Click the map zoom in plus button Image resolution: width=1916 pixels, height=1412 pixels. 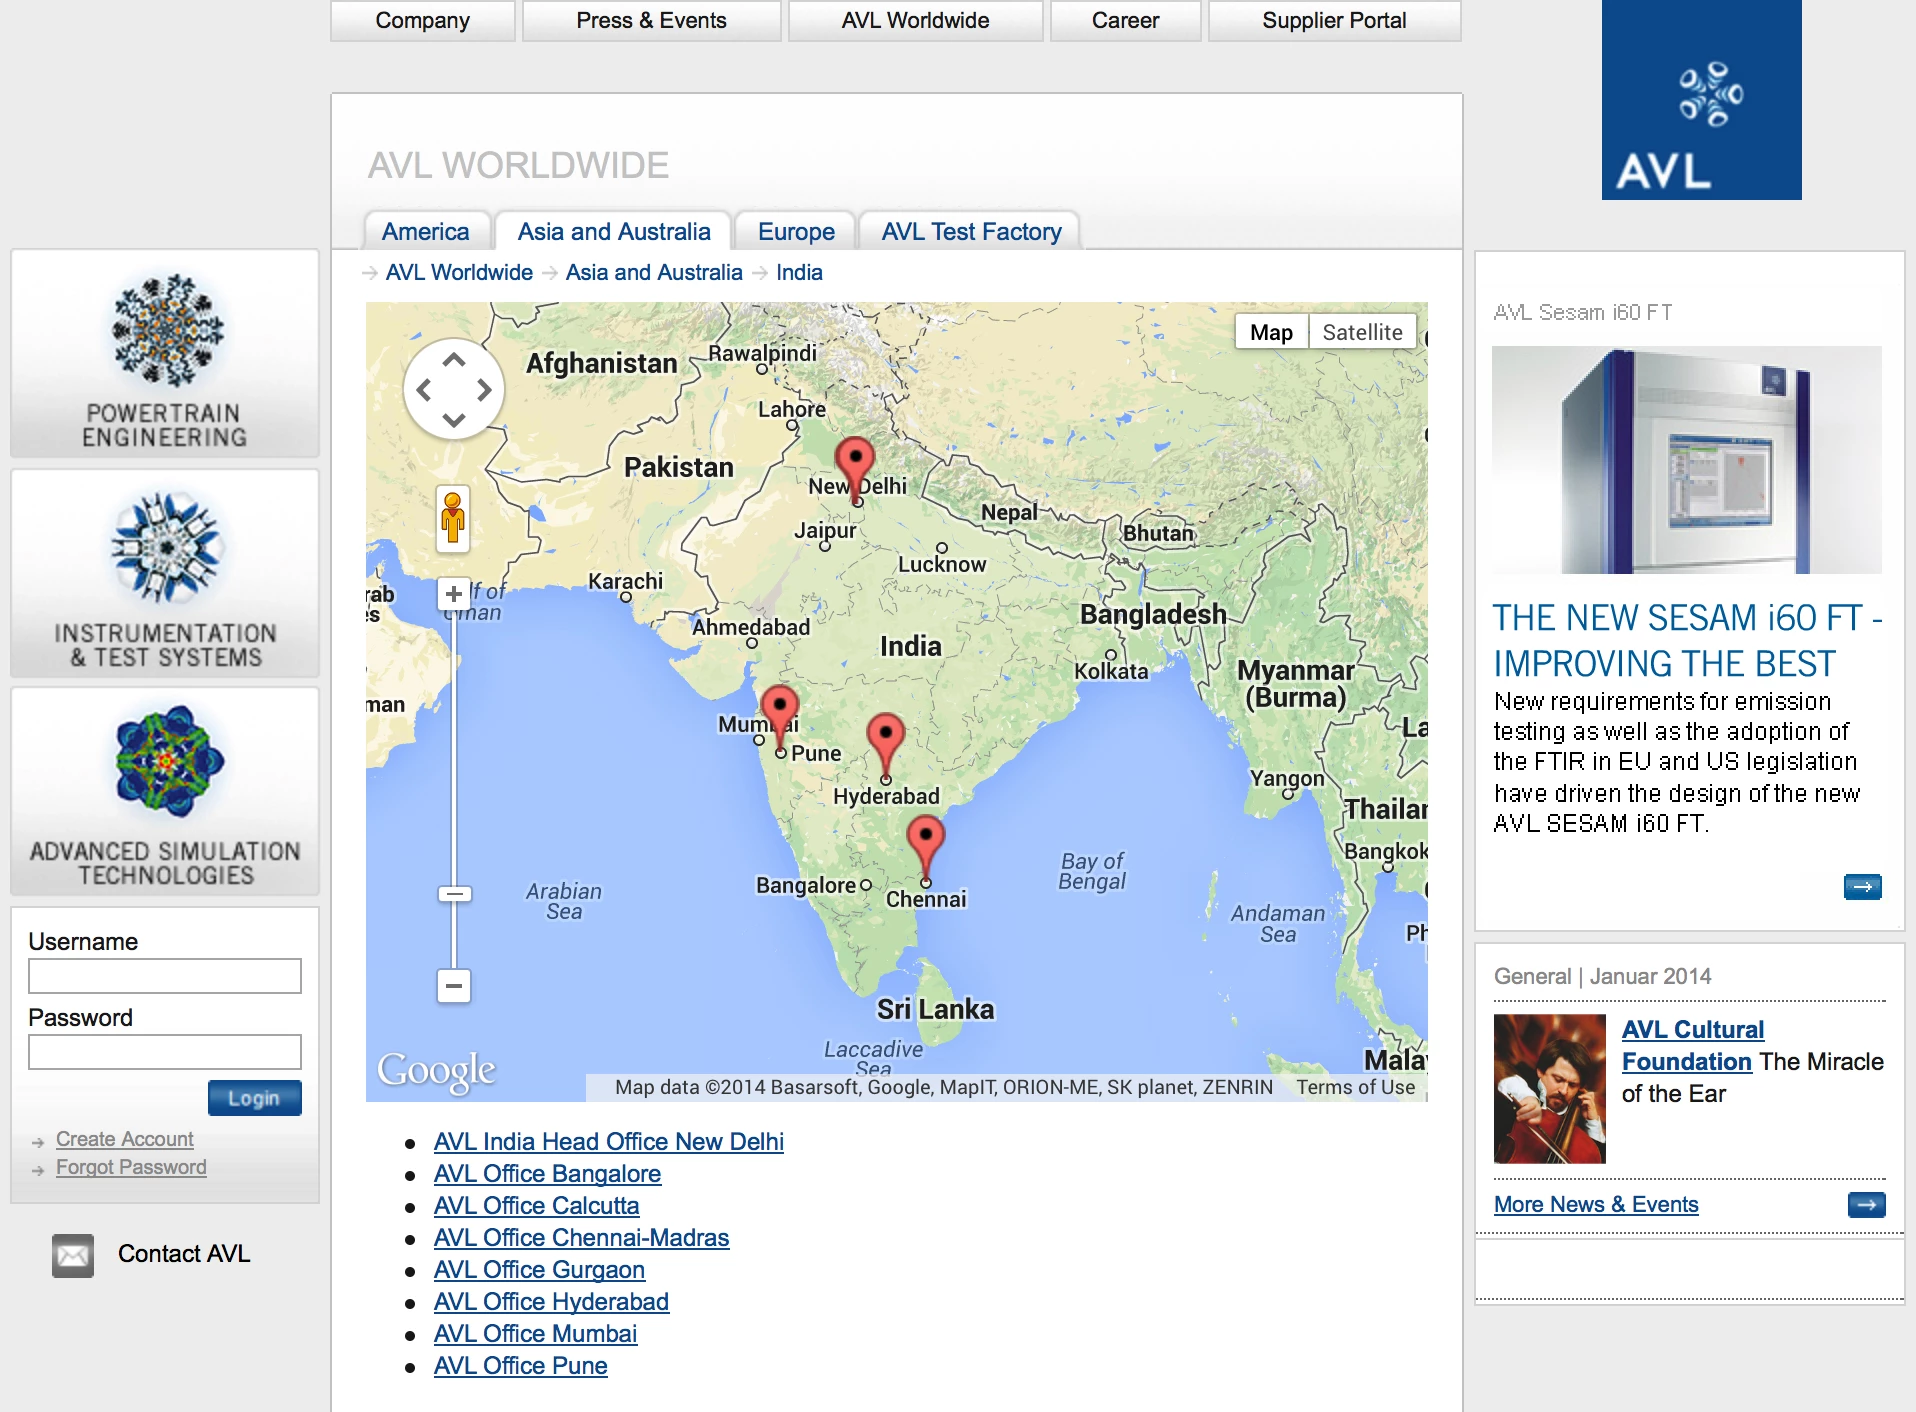click(x=454, y=594)
